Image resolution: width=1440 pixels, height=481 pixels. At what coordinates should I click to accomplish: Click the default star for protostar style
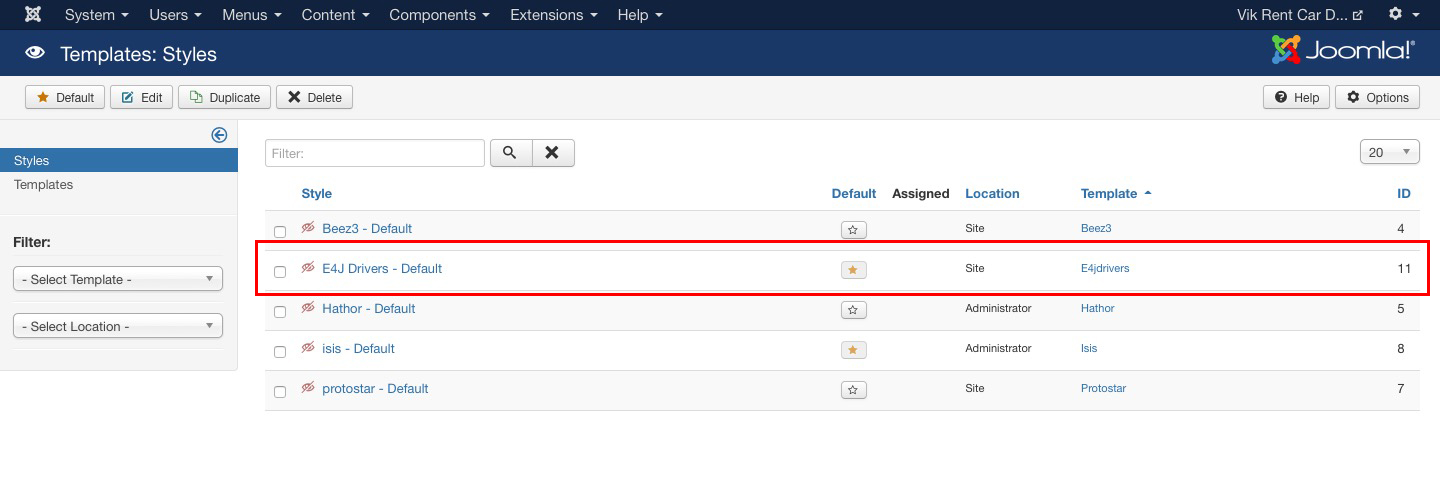click(853, 390)
